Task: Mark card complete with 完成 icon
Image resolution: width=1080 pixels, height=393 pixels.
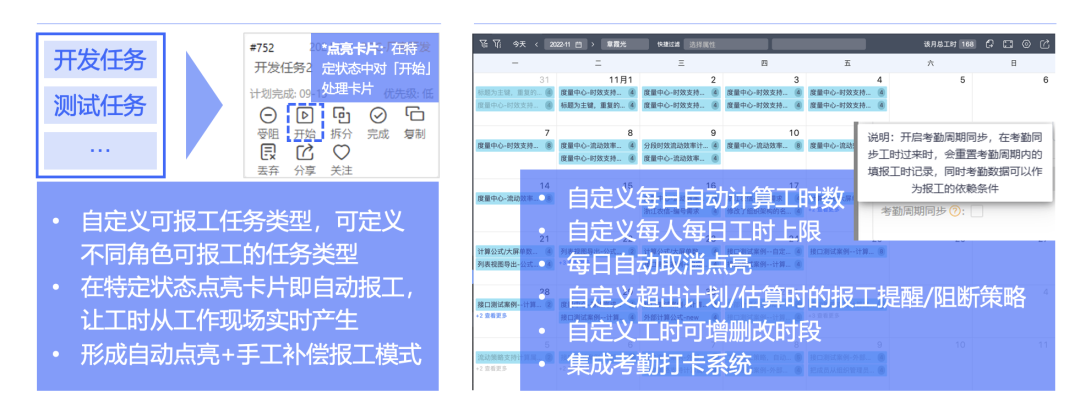Action: coord(378,115)
